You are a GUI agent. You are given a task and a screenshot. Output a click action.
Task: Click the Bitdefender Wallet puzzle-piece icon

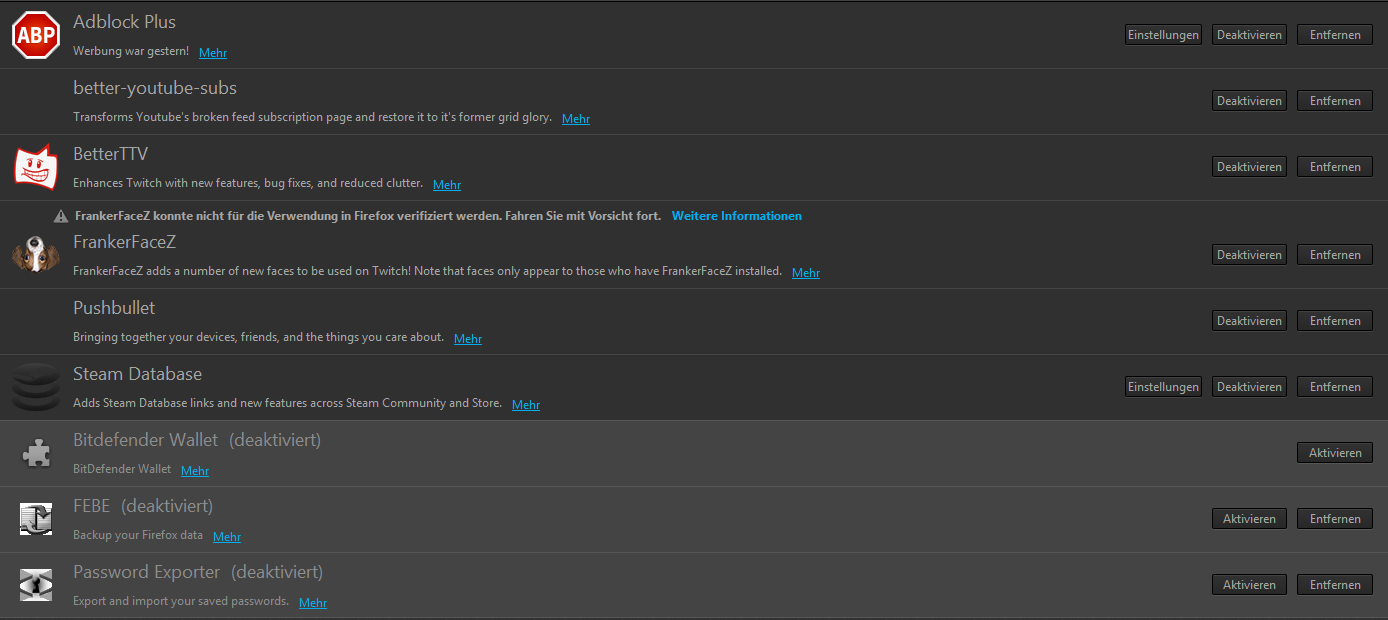[x=36, y=453]
